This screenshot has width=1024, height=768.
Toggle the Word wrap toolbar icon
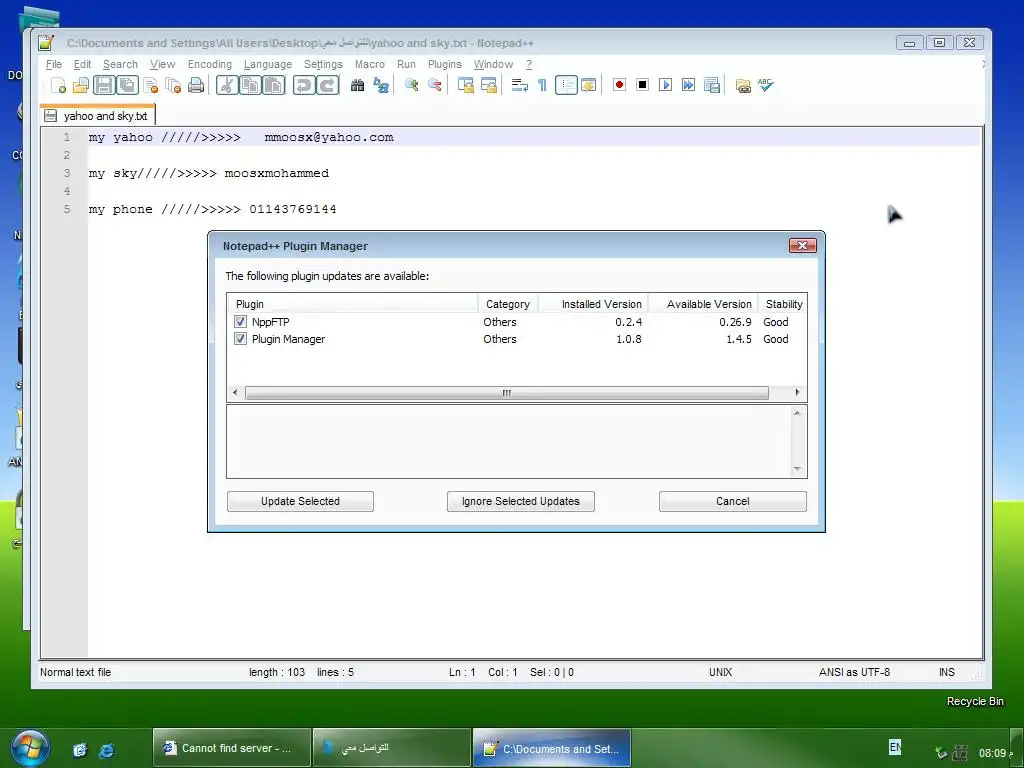(x=520, y=86)
